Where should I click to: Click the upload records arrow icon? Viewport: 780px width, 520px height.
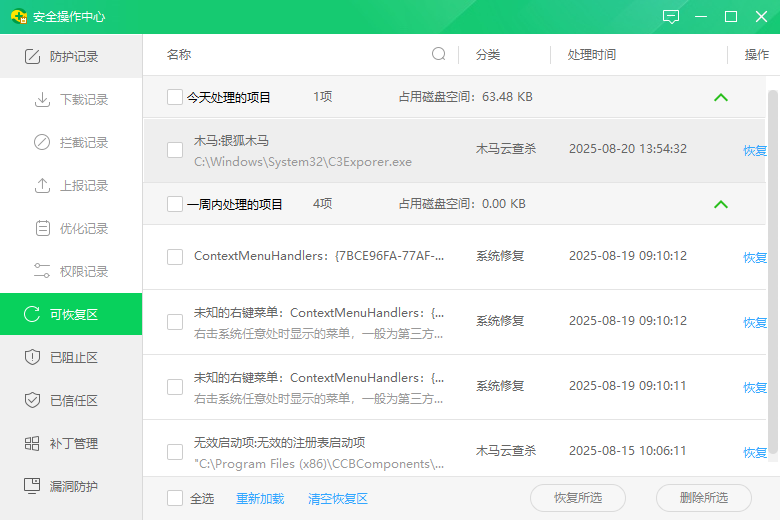coord(42,186)
